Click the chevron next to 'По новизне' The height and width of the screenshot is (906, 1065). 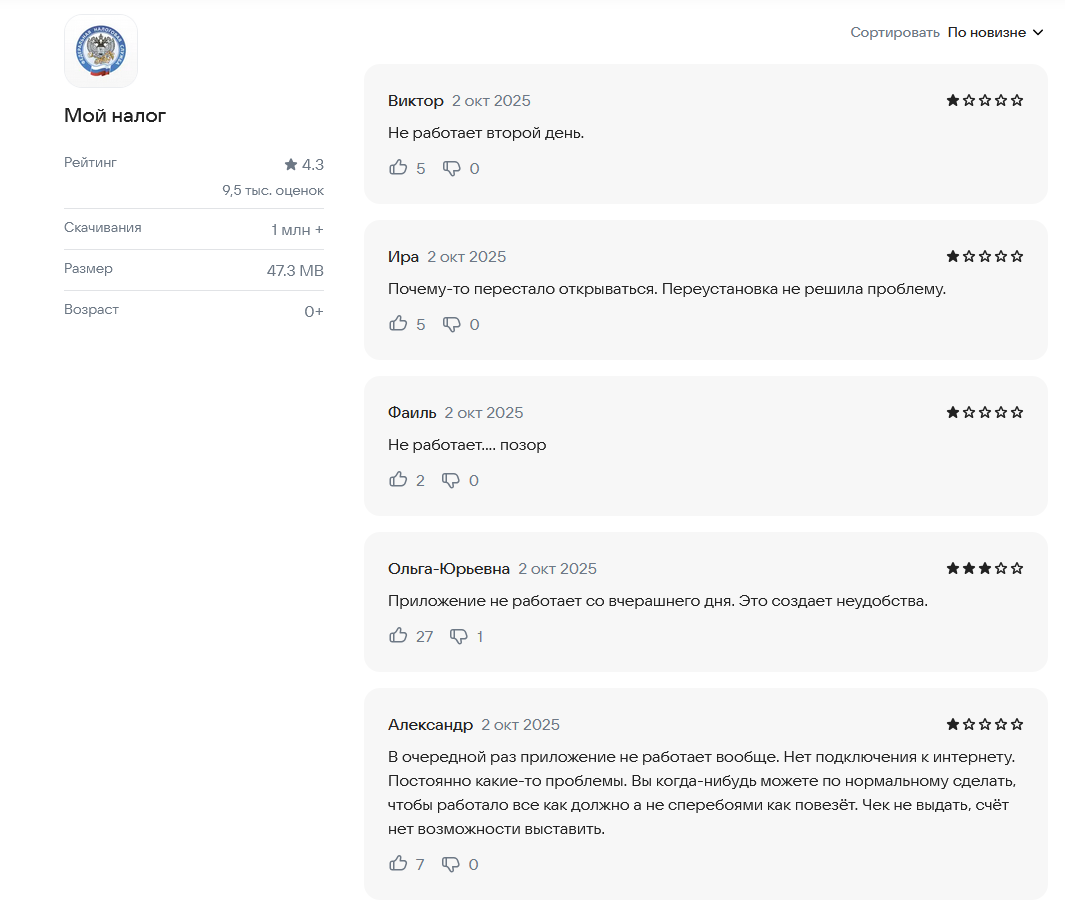tap(1038, 32)
